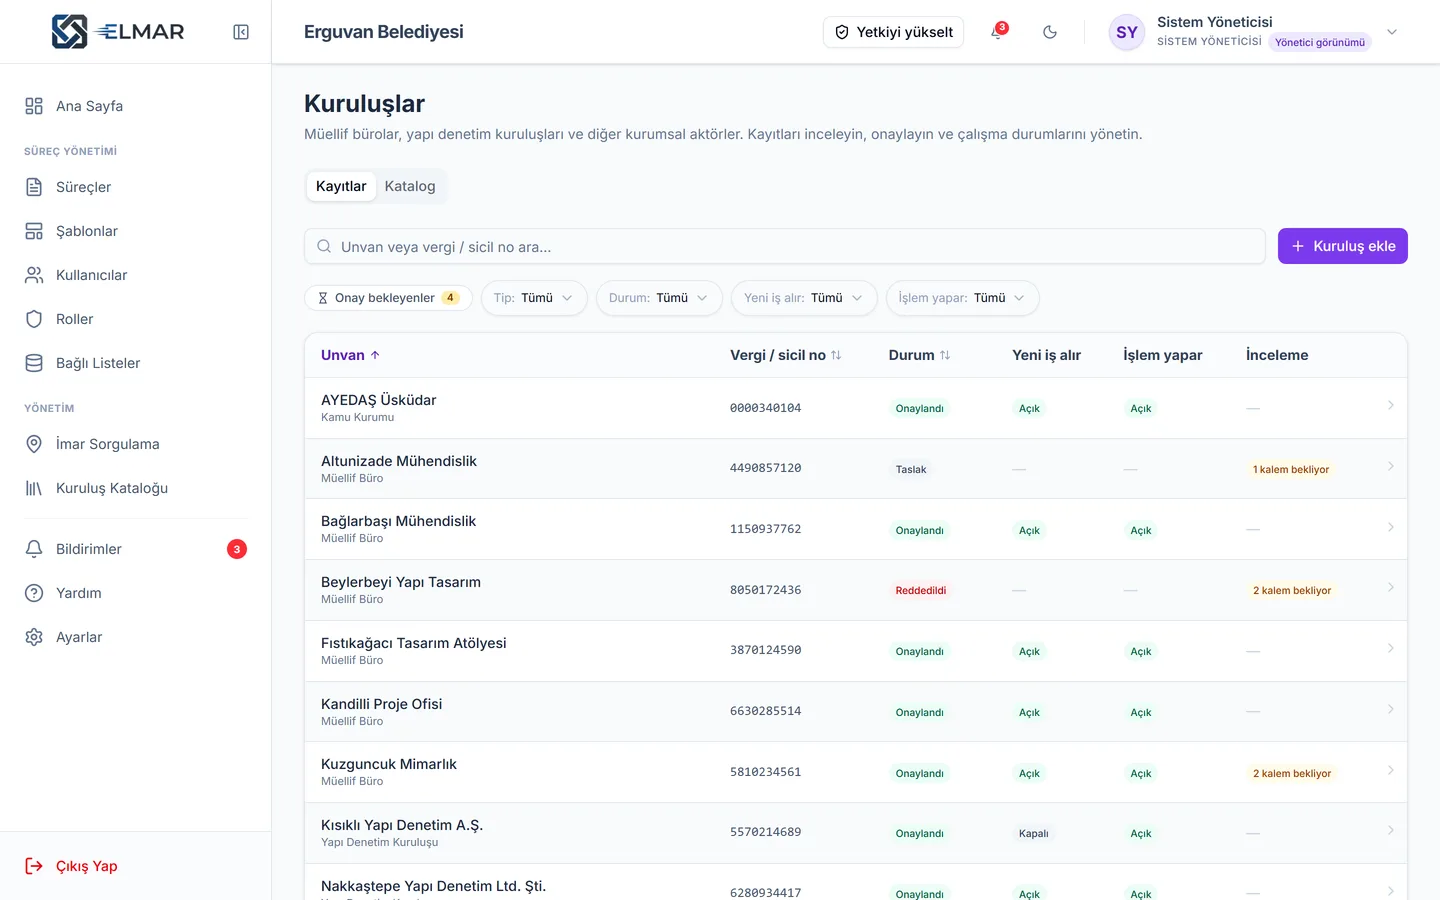Viewport: 1440px width, 900px height.
Task: Open the AYEDAŞ Üsküdar row chevron
Action: coord(1390,405)
